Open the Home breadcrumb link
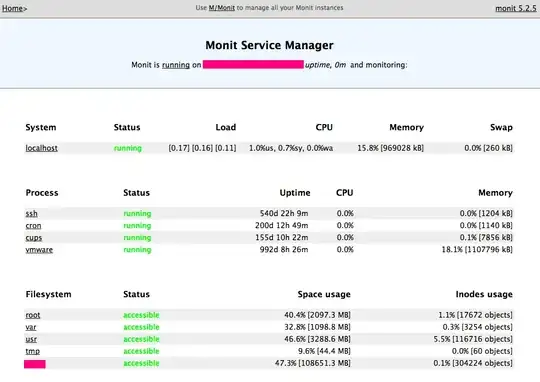Viewport: 540px width, 382px height. [x=12, y=8]
